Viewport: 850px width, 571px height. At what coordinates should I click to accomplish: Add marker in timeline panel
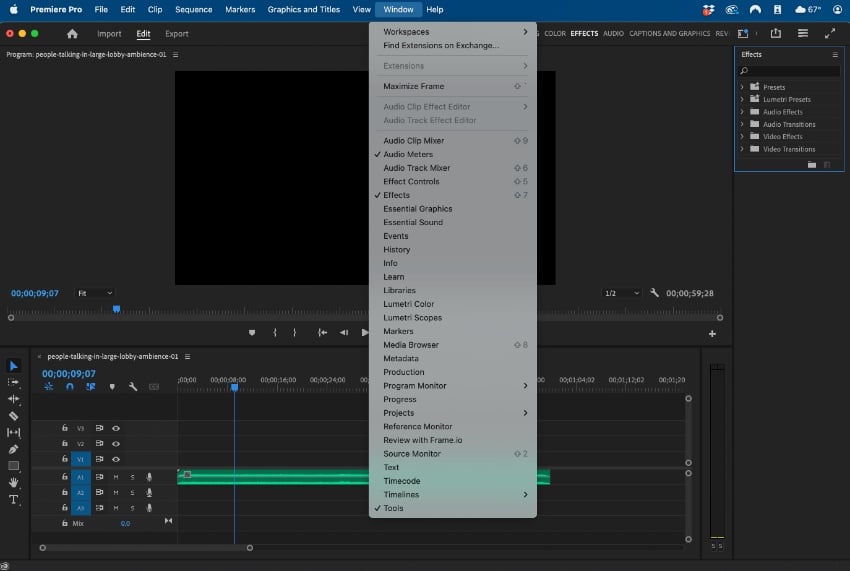pos(112,387)
